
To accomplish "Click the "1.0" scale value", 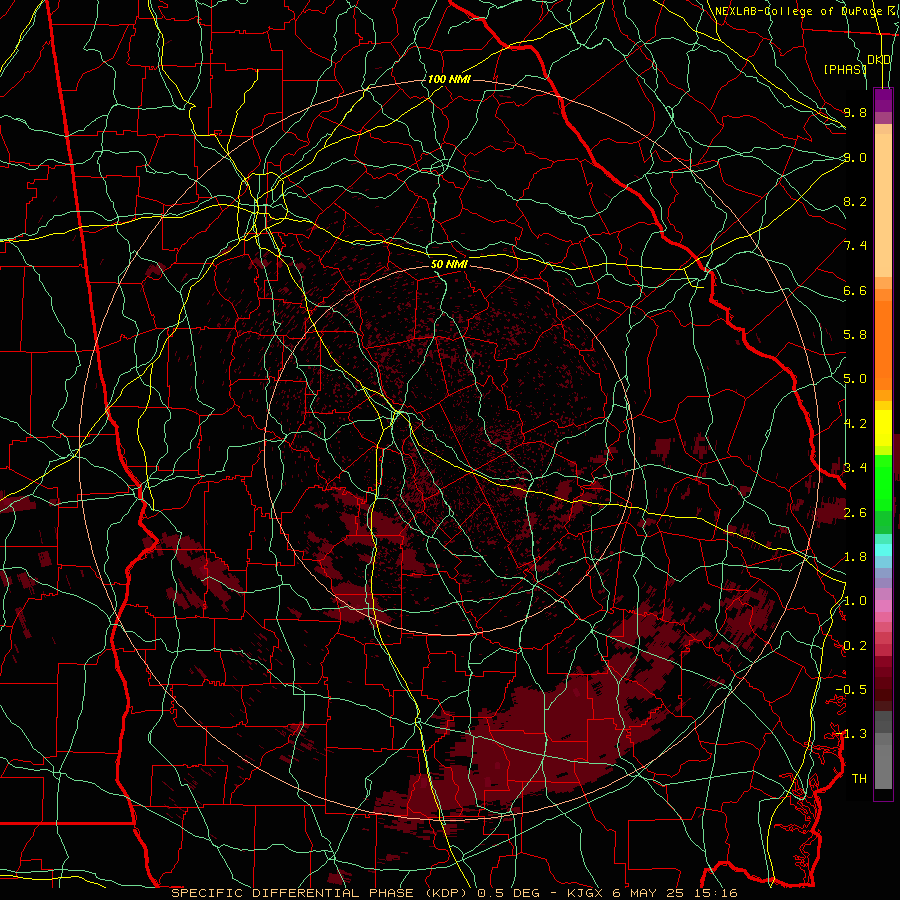I will coord(855,601).
